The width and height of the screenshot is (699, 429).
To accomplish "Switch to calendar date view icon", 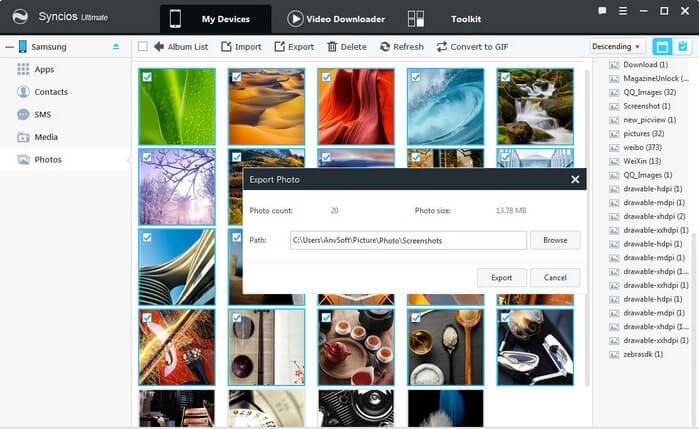I will click(x=662, y=46).
